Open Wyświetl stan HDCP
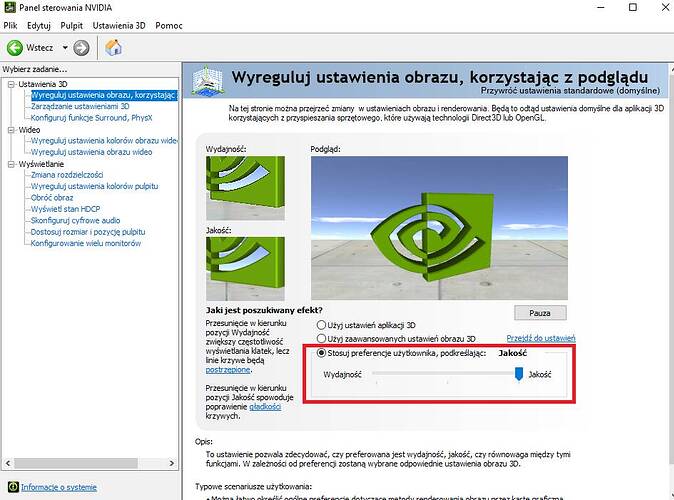The image size is (674, 500). [x=65, y=209]
